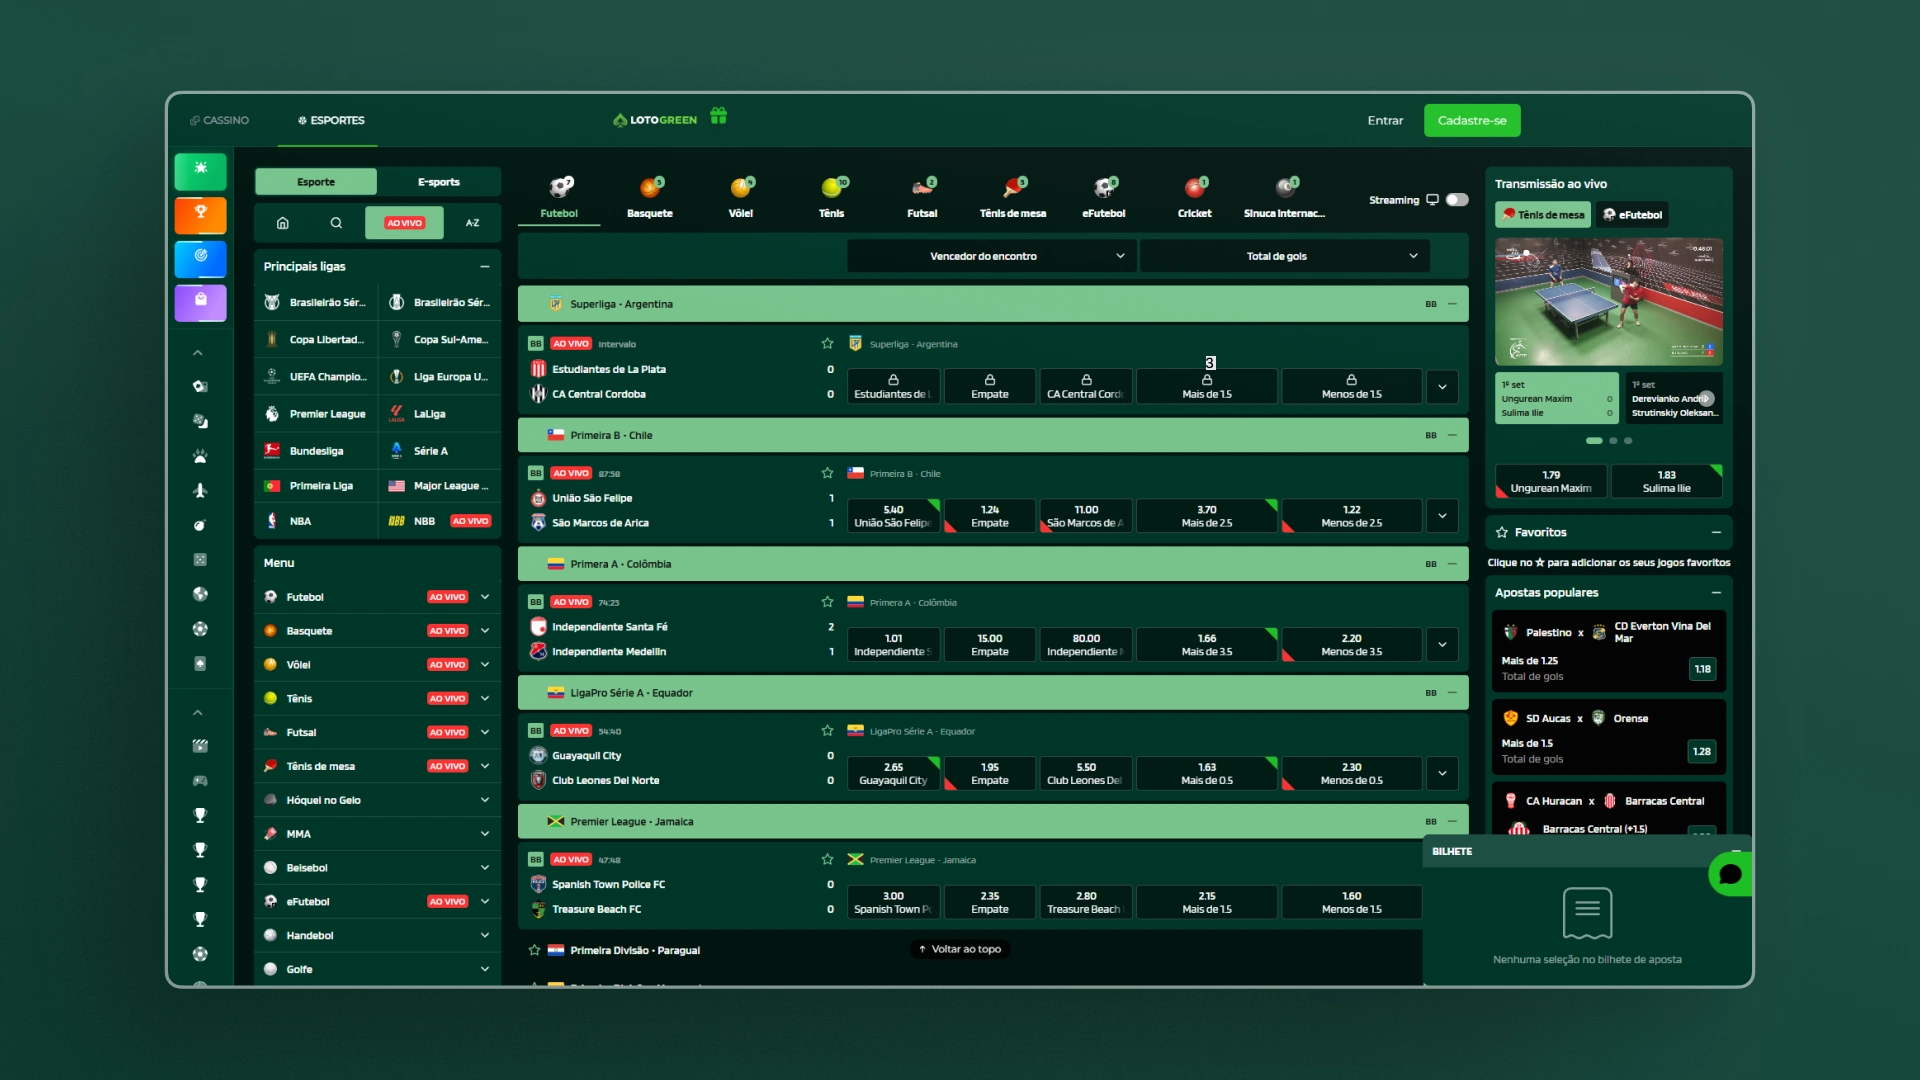The width and height of the screenshot is (1920, 1080).
Task: Open the Total de gols dropdown
Action: [1284, 256]
